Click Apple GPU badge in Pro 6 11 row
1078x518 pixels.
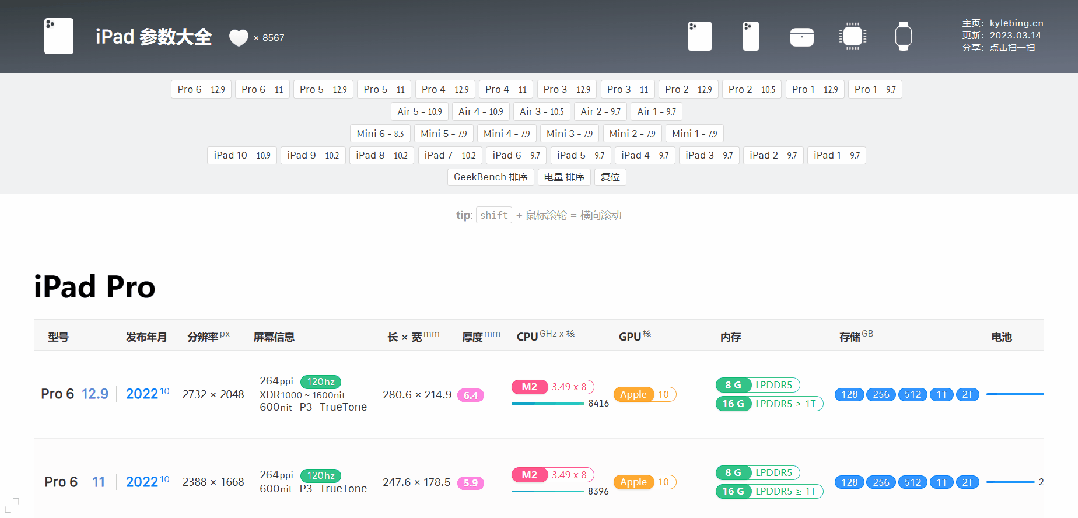(634, 482)
